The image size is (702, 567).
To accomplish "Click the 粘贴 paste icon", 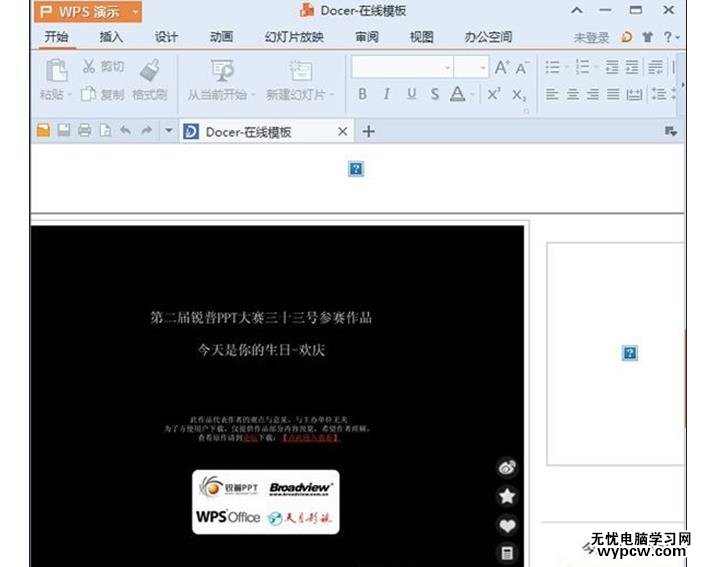I will (56, 71).
